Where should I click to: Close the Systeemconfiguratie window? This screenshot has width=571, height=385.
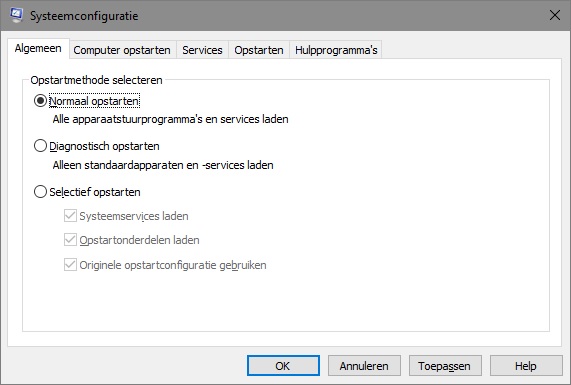pos(555,15)
